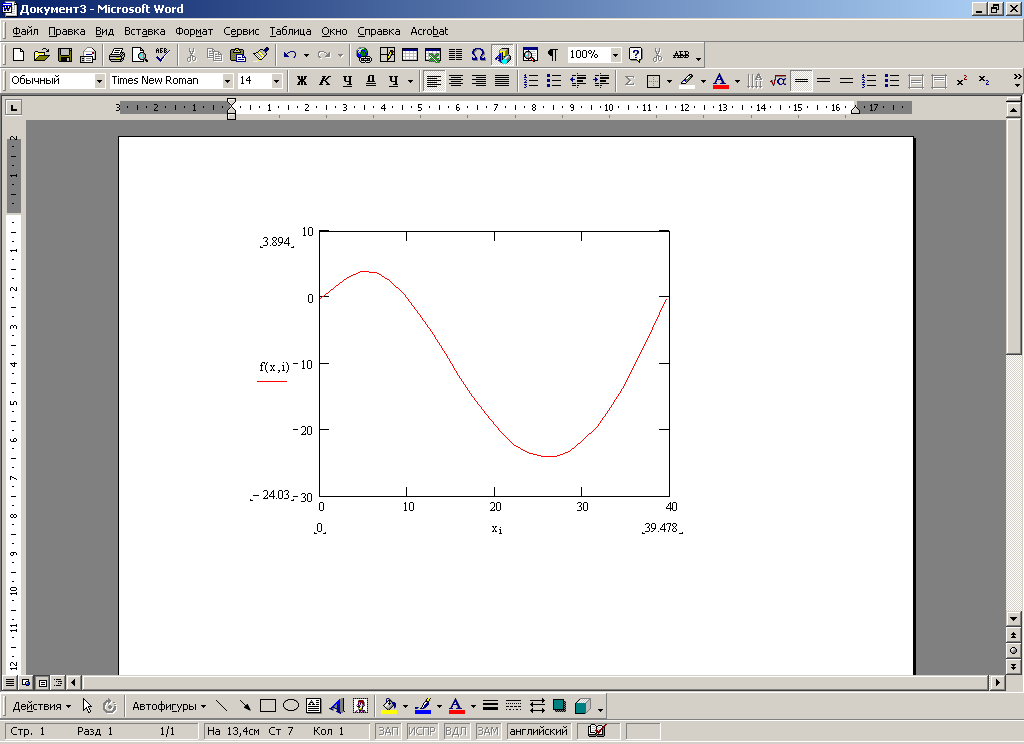The height and width of the screenshot is (744, 1024).
Task: Apply fill color bucket swatch
Action: point(389,705)
